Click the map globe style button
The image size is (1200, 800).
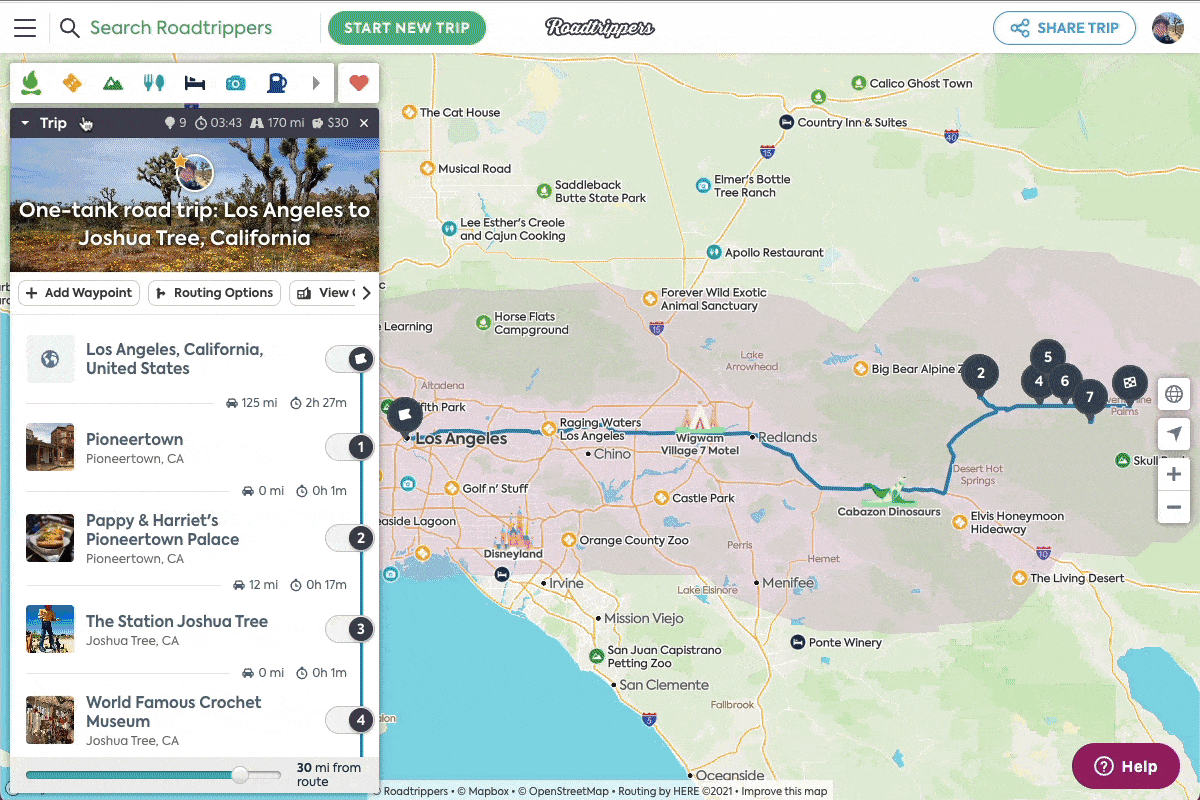(1174, 394)
